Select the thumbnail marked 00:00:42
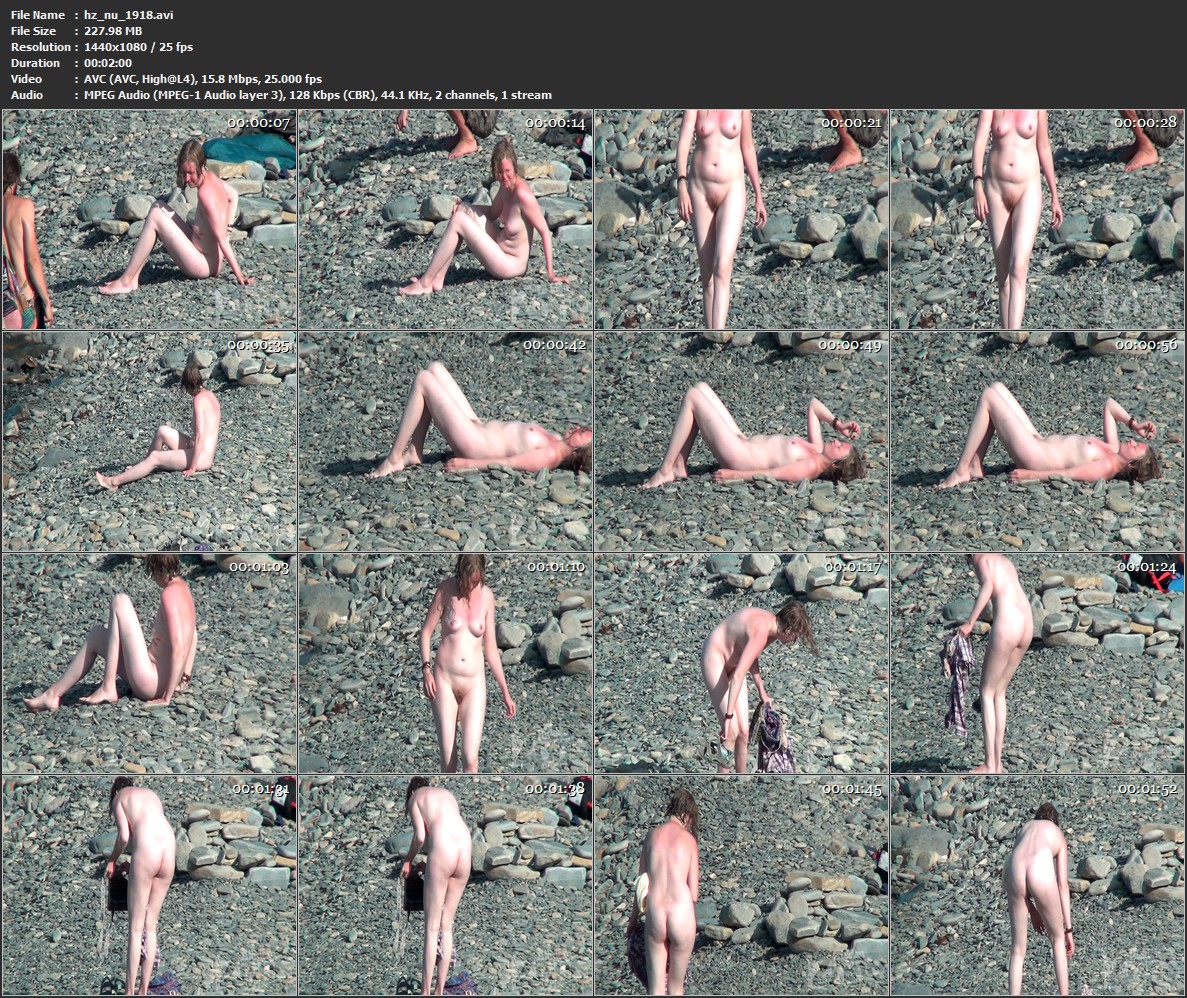The height and width of the screenshot is (998, 1187). 445,441
